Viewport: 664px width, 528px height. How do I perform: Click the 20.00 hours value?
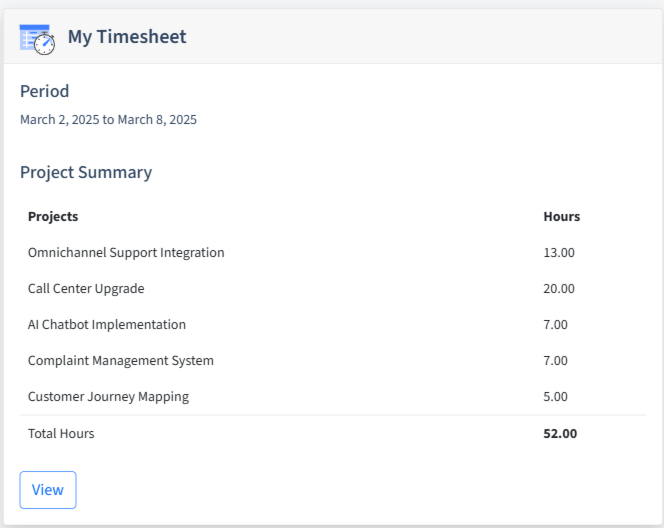pyautogui.click(x=559, y=288)
